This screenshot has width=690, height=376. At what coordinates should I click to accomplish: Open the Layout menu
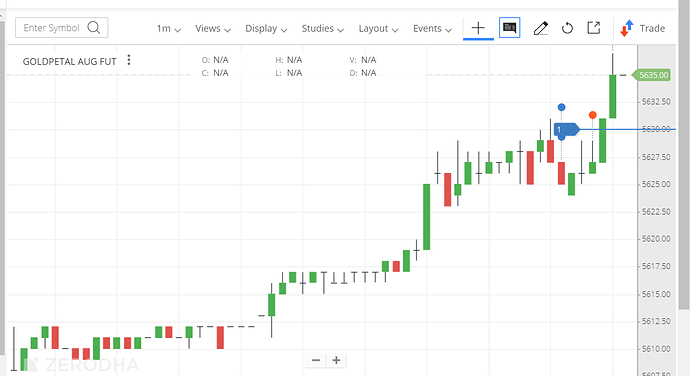coord(378,29)
